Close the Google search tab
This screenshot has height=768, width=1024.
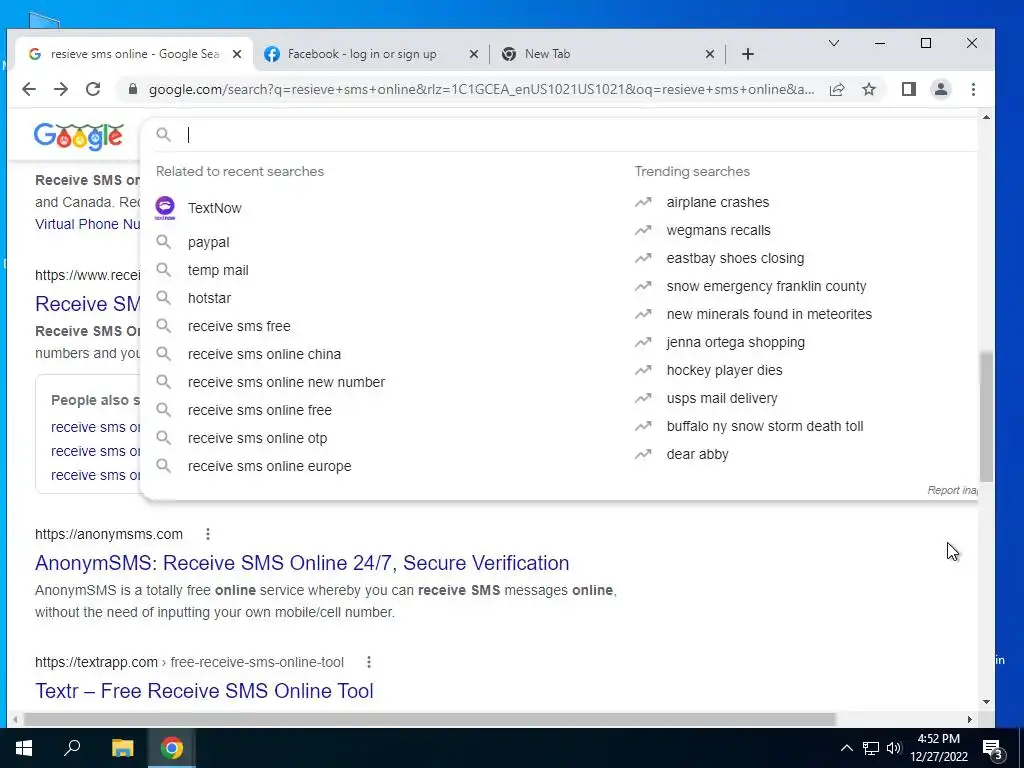click(237, 54)
